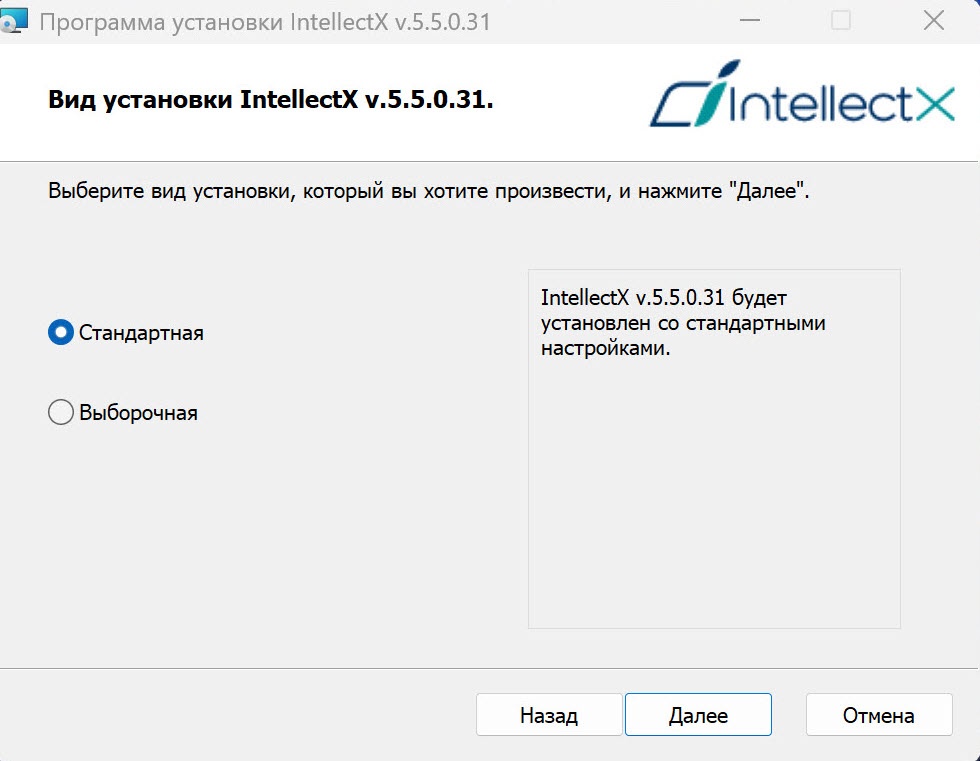Click the teal X letter in the logo
This screenshot has height=761, width=980.
point(931,104)
